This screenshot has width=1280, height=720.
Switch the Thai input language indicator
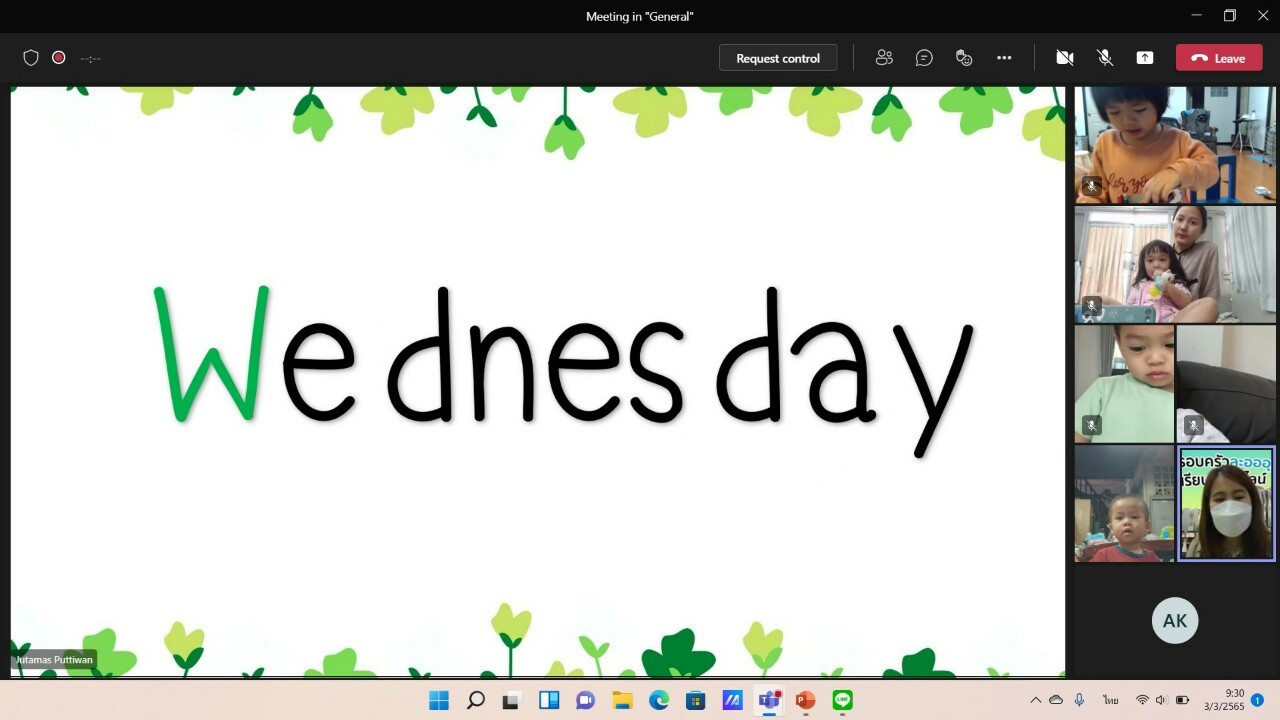(x=1111, y=700)
